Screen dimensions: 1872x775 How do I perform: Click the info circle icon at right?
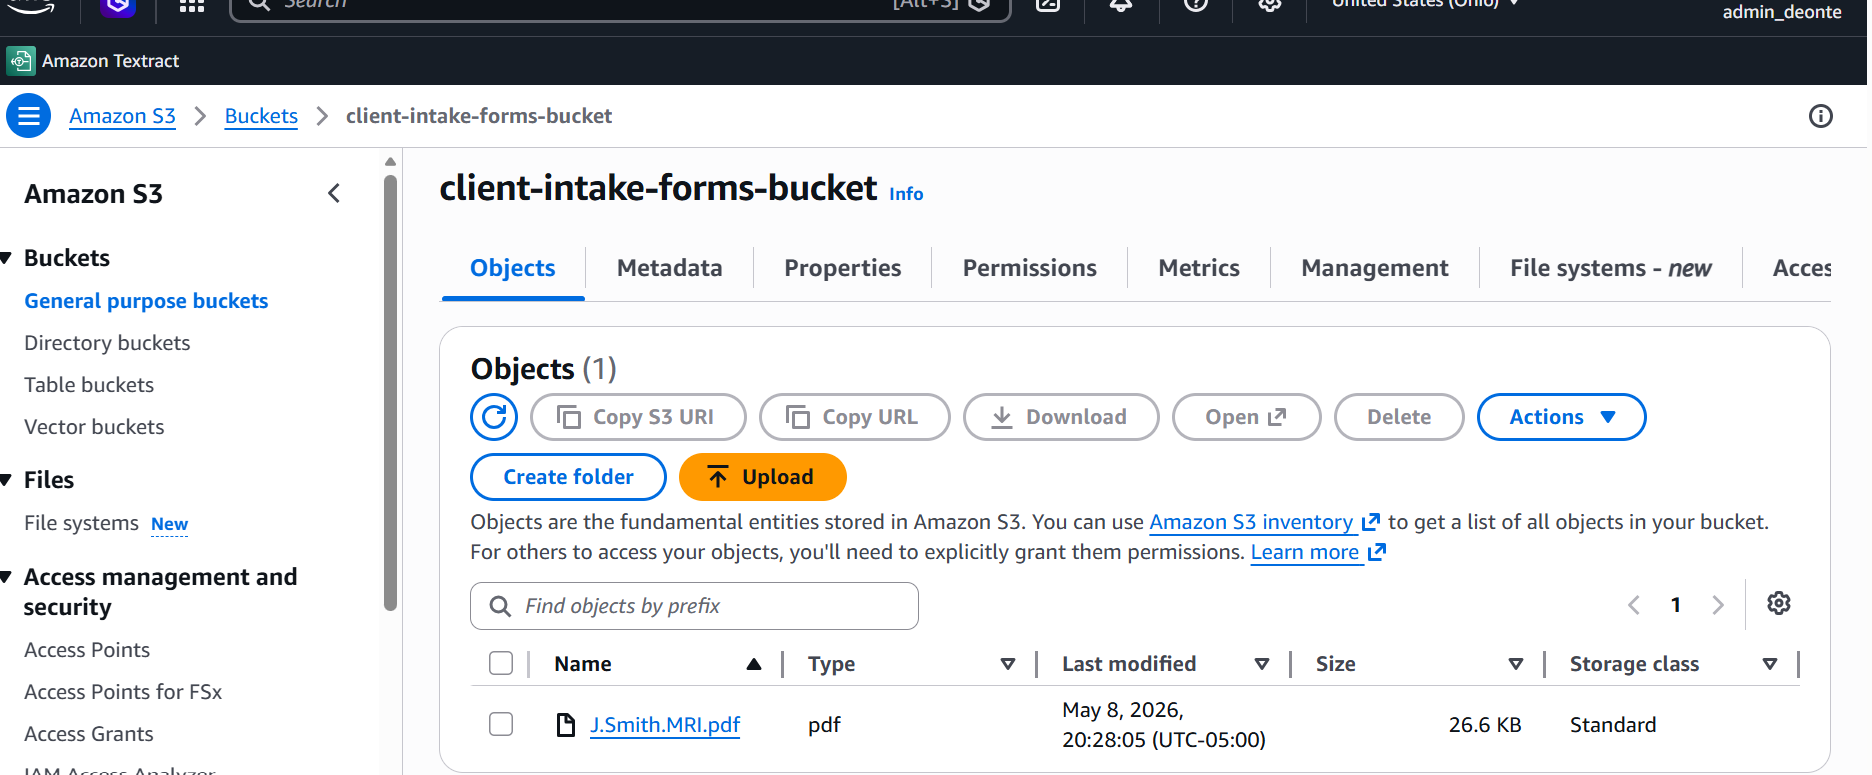tap(1821, 116)
